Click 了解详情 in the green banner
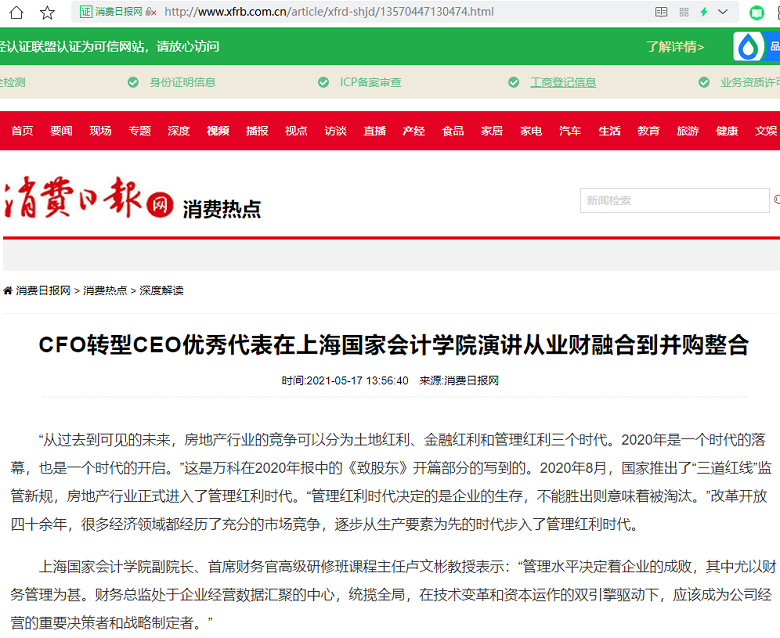The height and width of the screenshot is (638, 780). [x=675, y=47]
